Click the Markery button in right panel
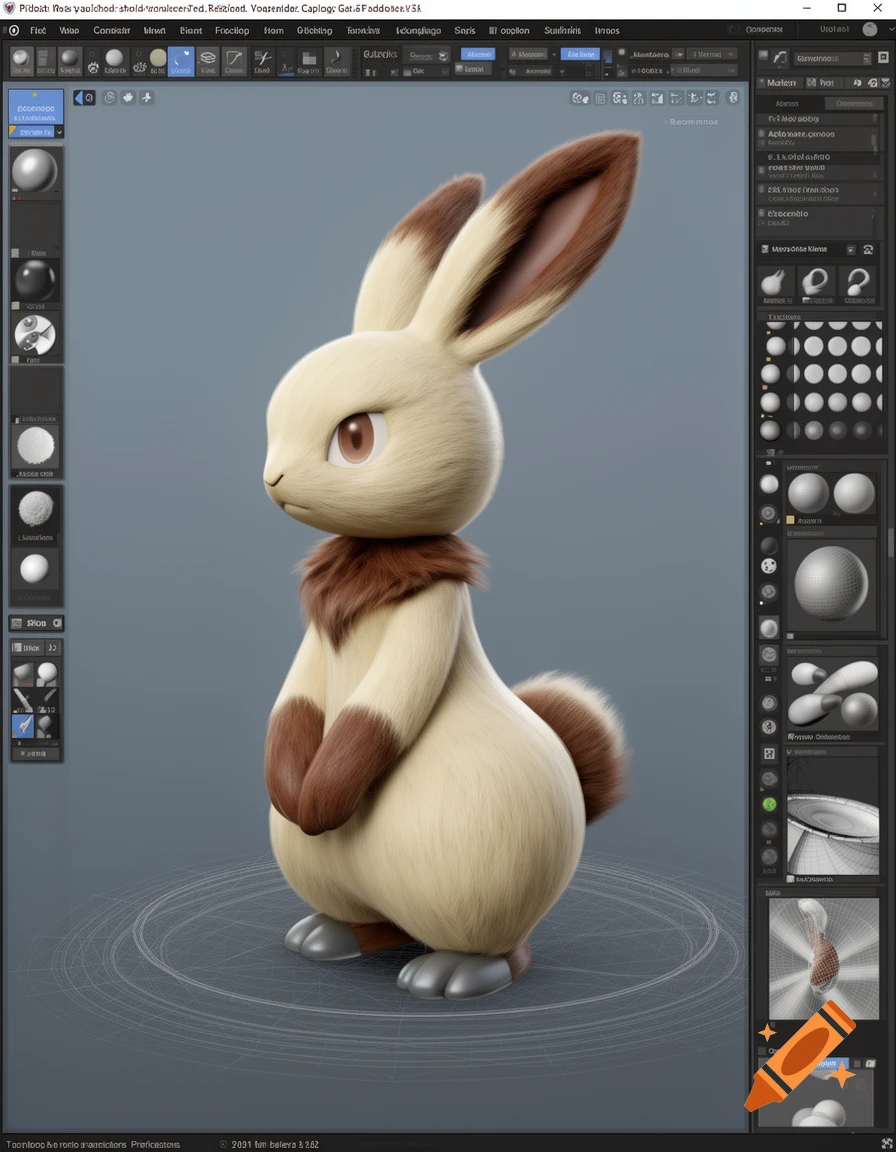 tap(780, 83)
